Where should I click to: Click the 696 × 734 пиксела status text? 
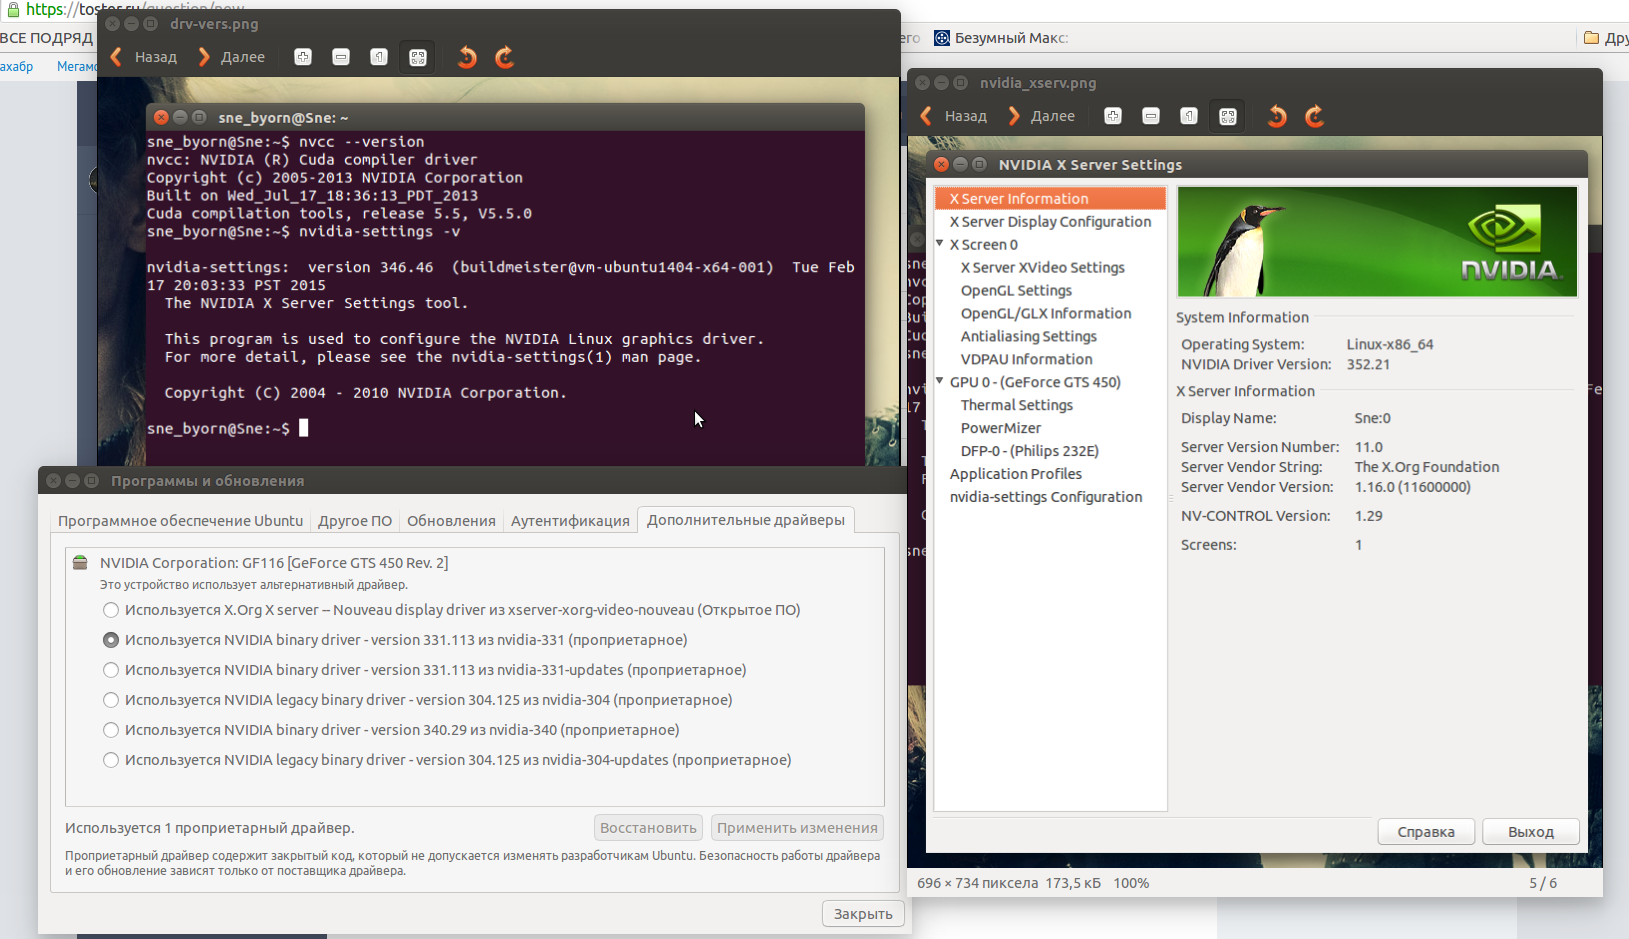pyautogui.click(x=977, y=883)
